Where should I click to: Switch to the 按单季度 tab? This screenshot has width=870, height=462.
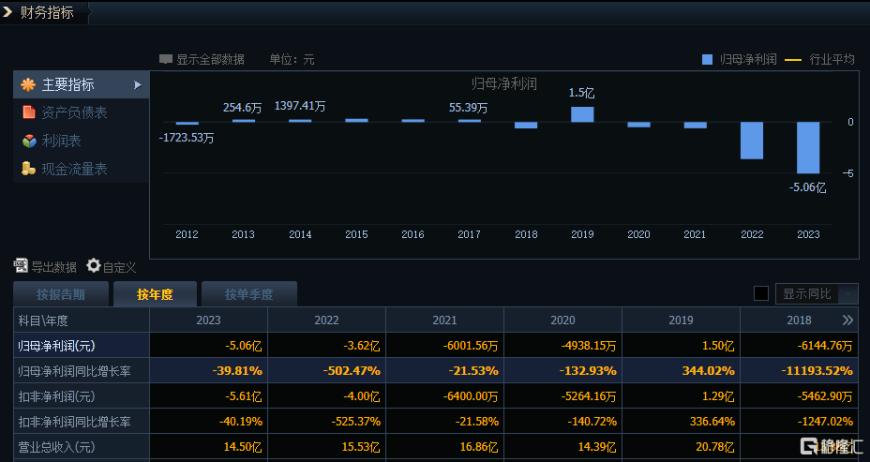tap(249, 294)
